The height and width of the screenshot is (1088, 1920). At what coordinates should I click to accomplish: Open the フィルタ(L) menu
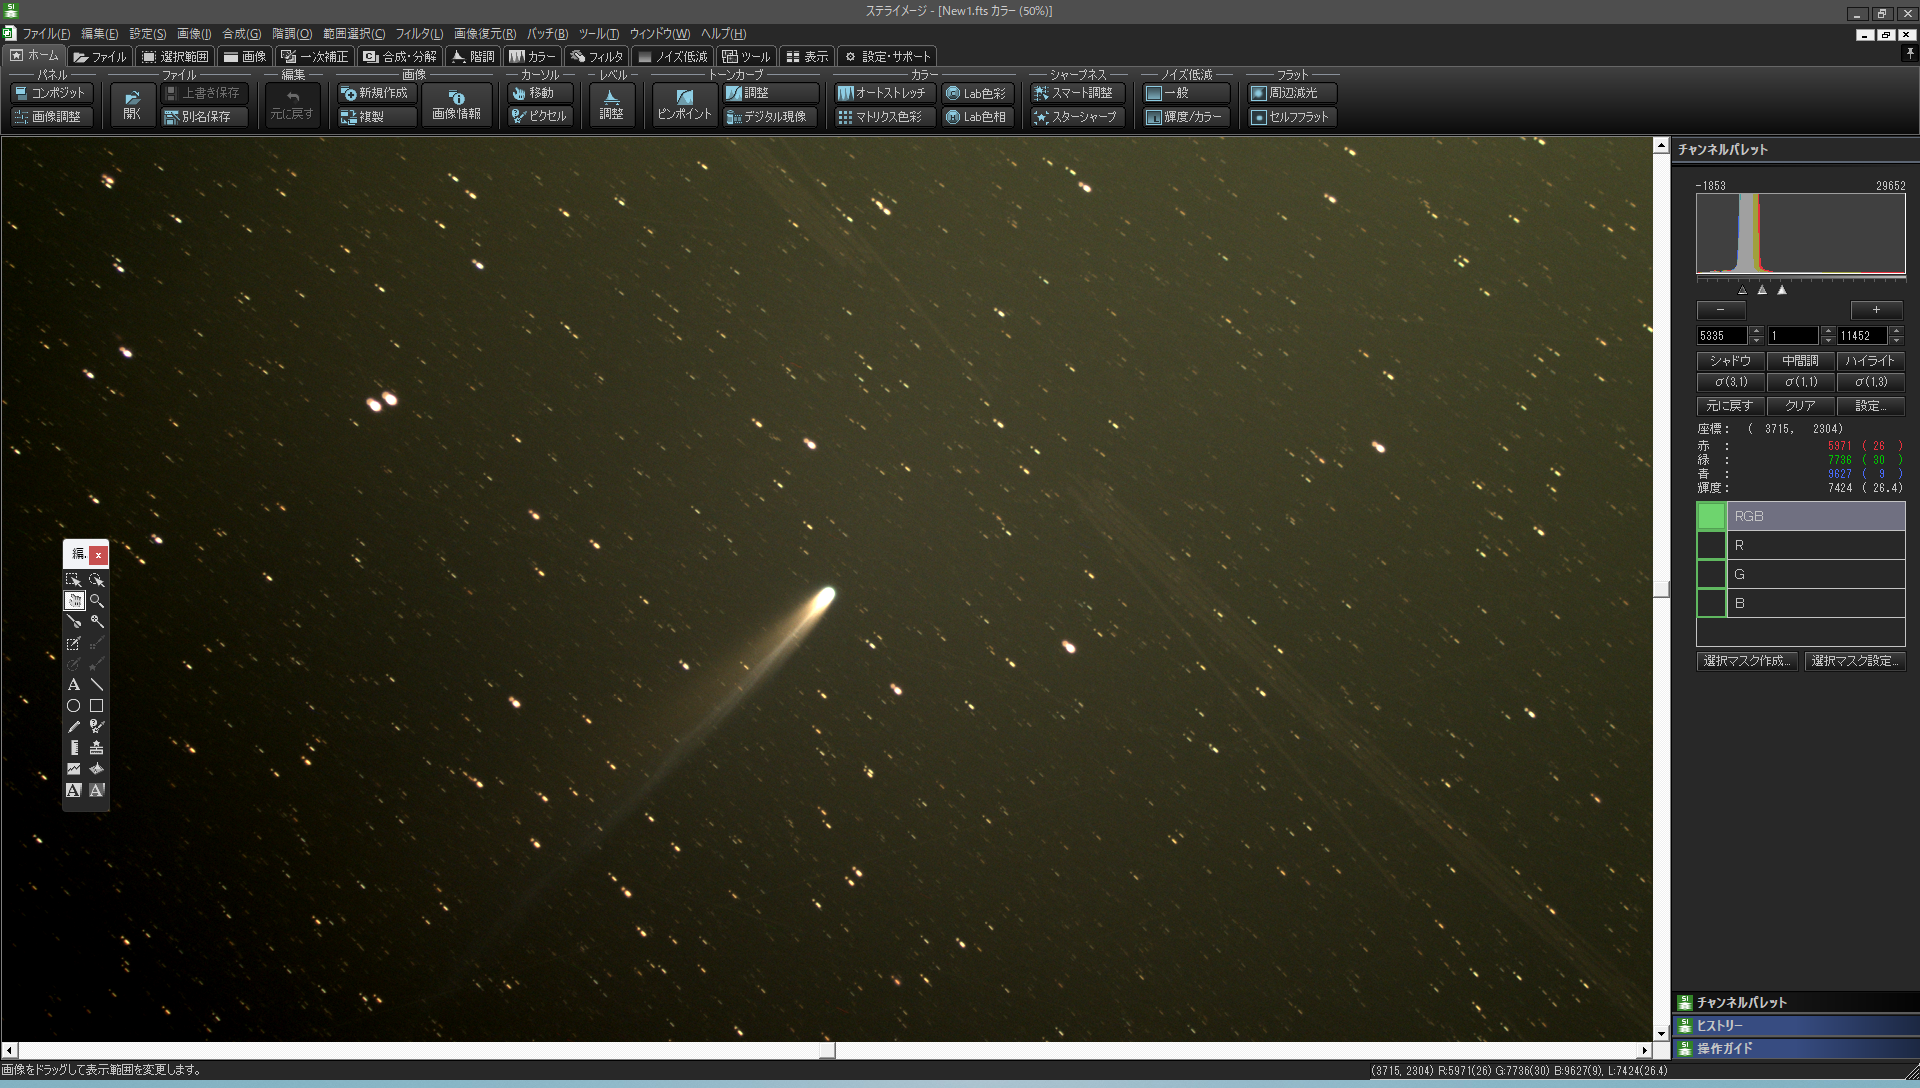[x=418, y=34]
